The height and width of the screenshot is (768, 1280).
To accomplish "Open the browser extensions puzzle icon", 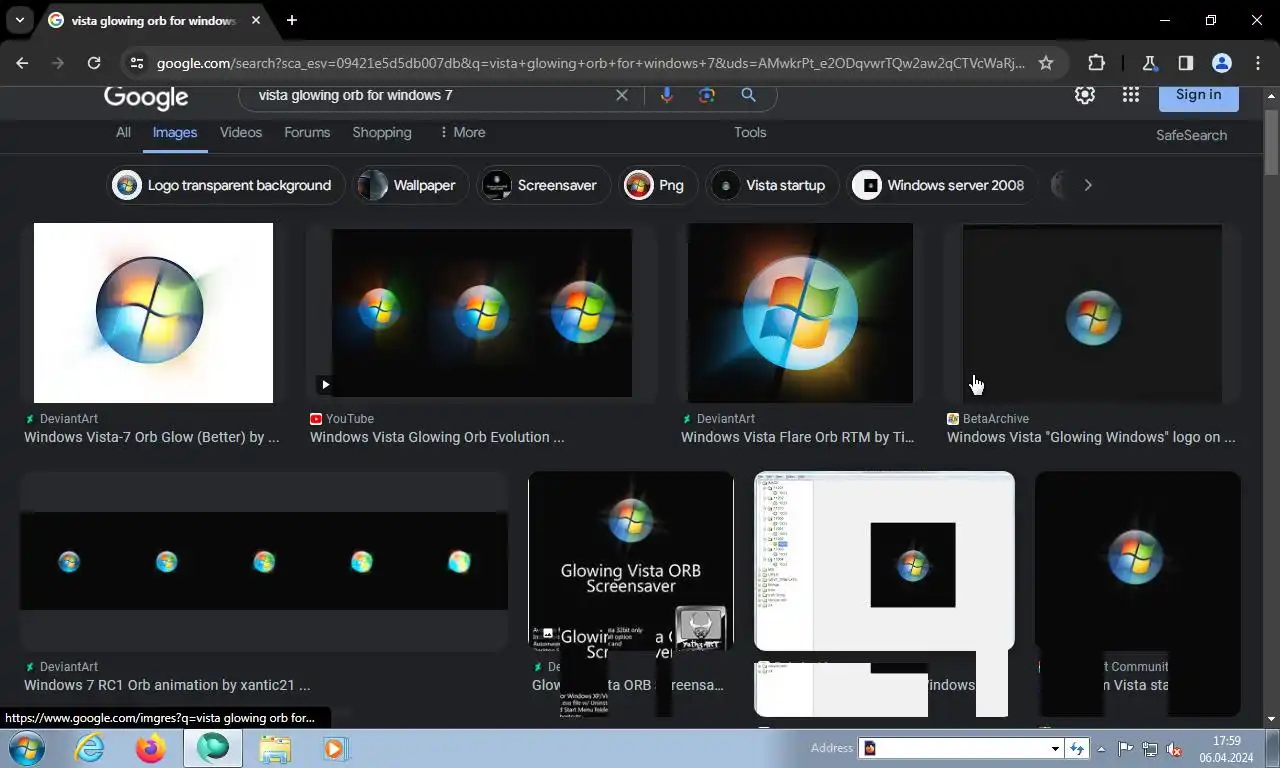I will tap(1096, 63).
